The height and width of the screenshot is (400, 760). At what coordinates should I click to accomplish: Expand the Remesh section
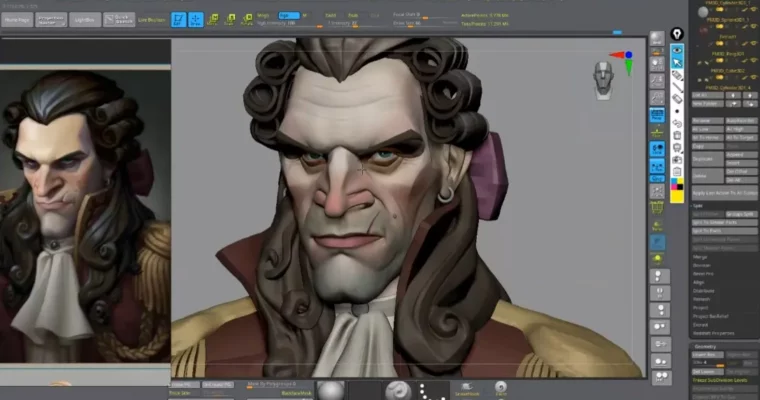(701, 299)
